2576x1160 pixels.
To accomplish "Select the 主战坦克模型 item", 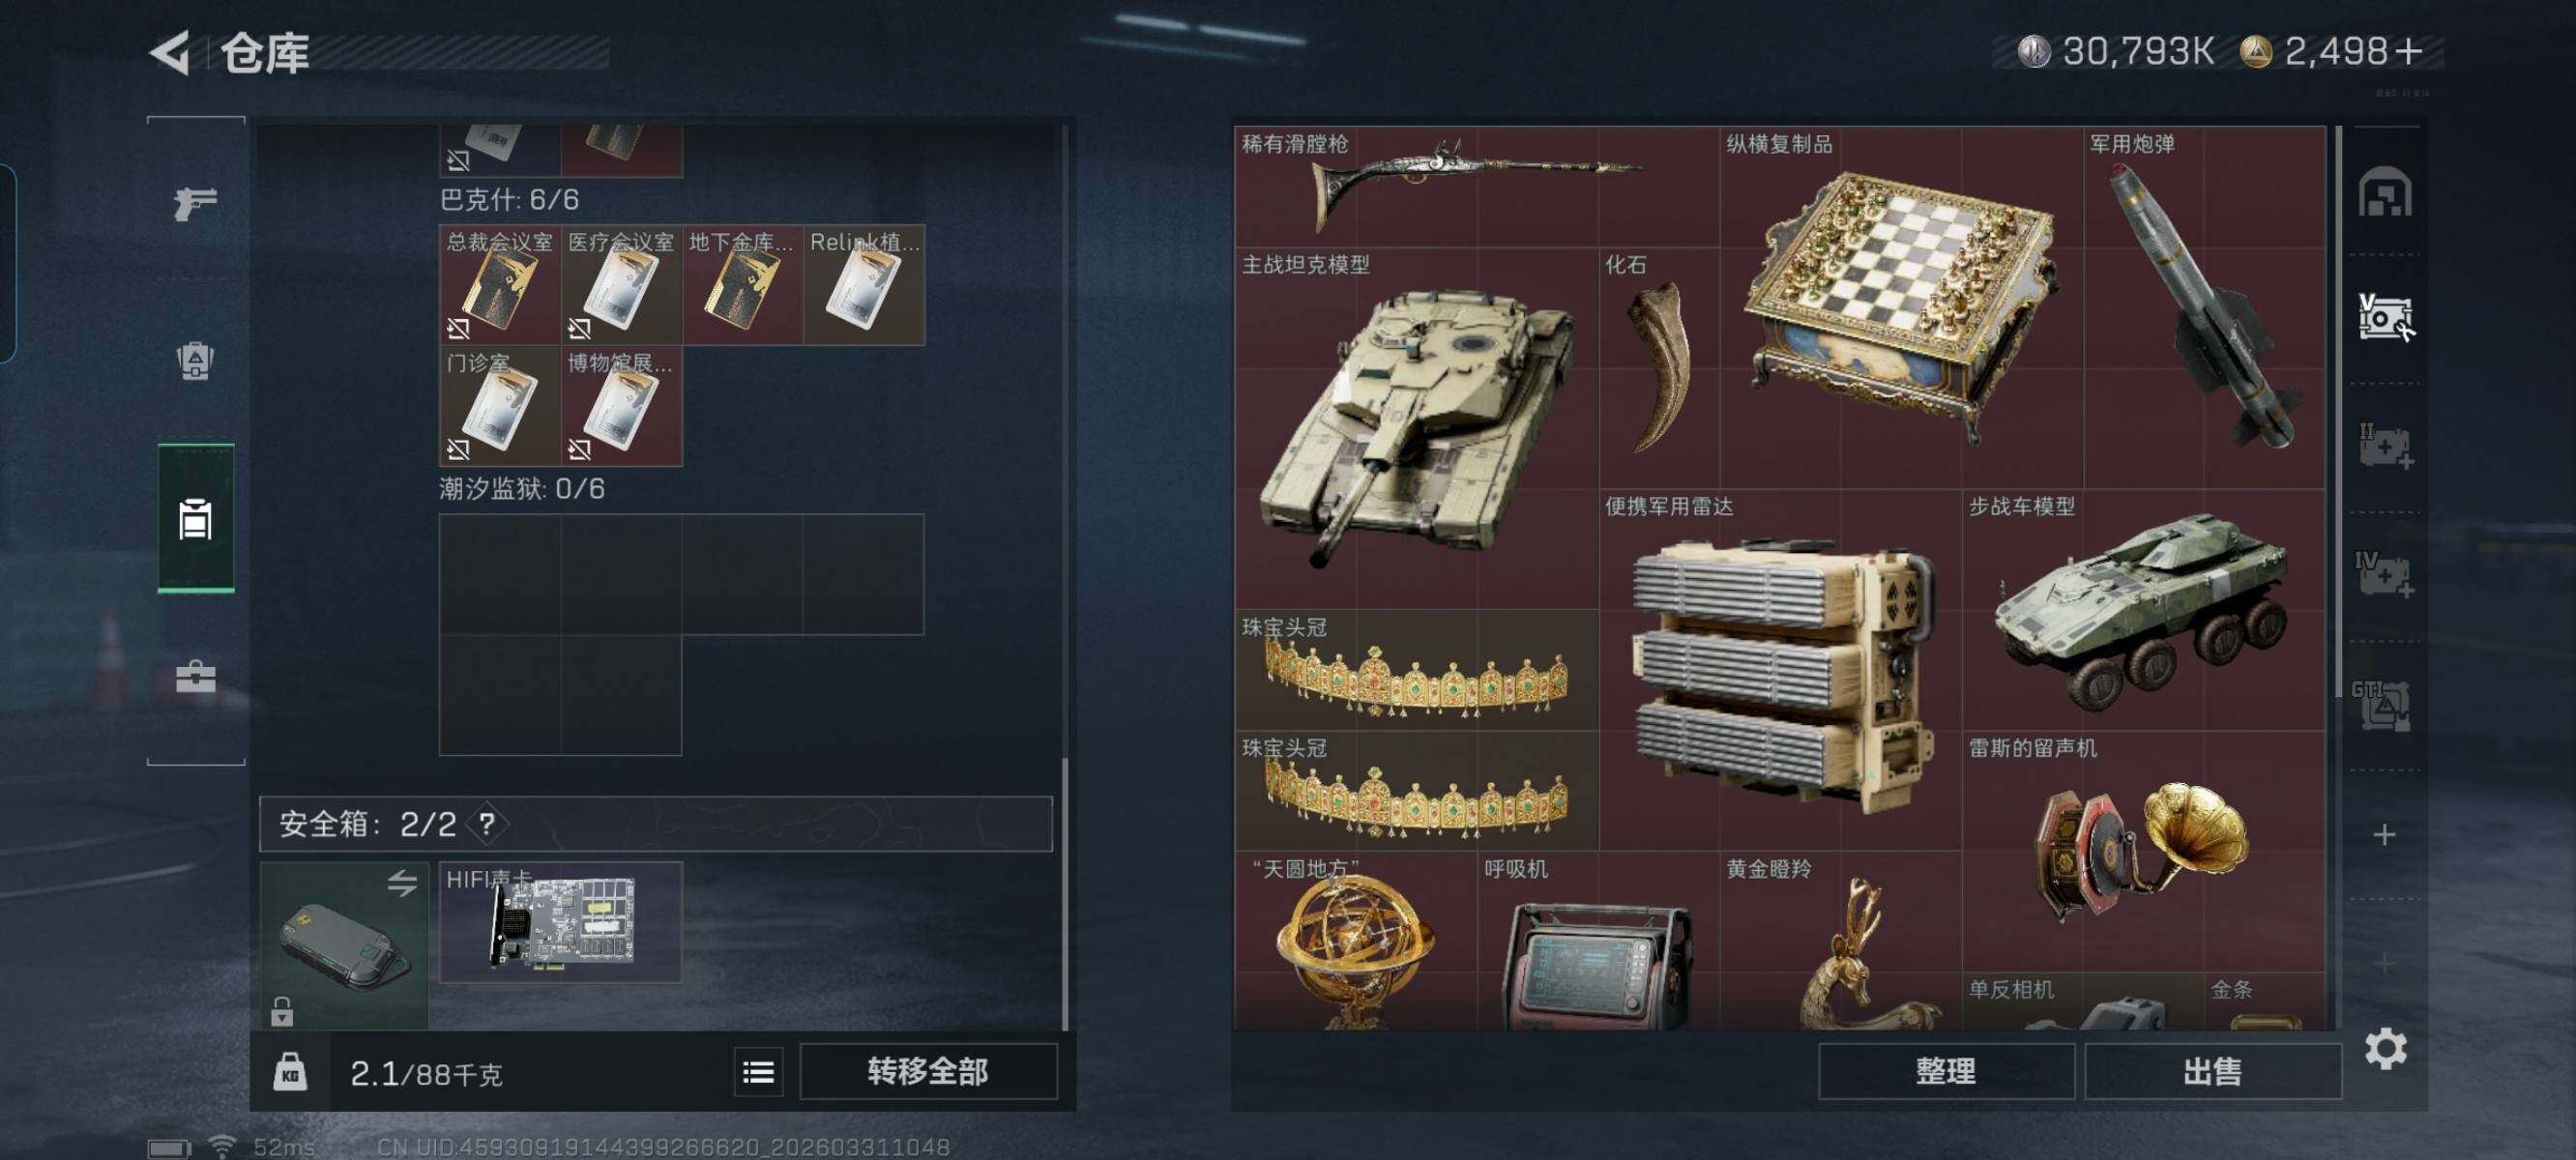I will coord(1417,428).
